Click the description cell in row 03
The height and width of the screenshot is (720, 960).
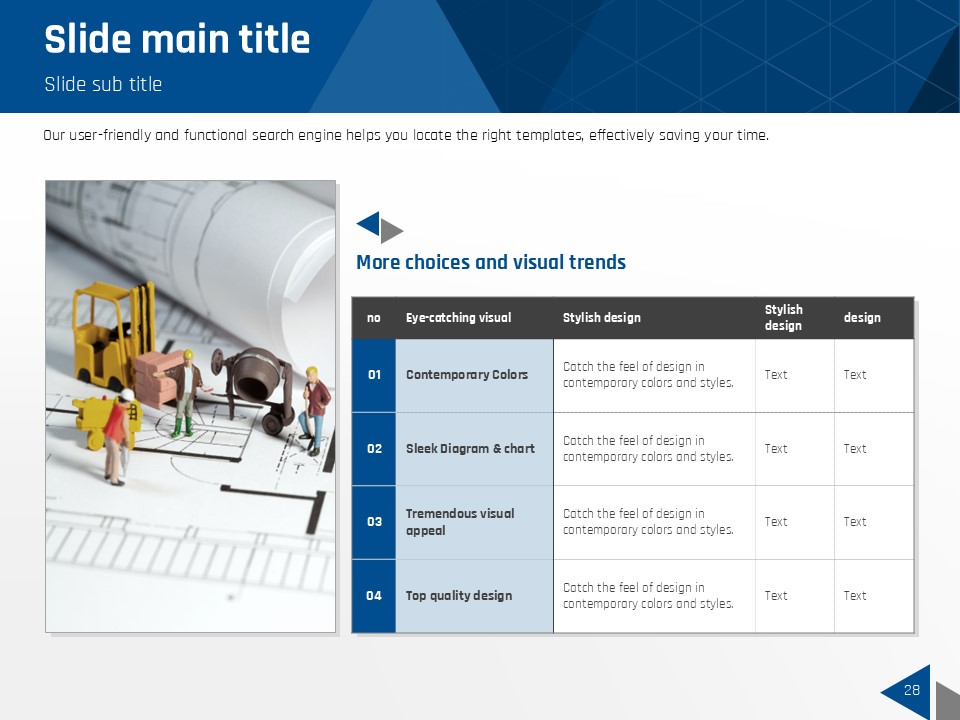pos(648,522)
